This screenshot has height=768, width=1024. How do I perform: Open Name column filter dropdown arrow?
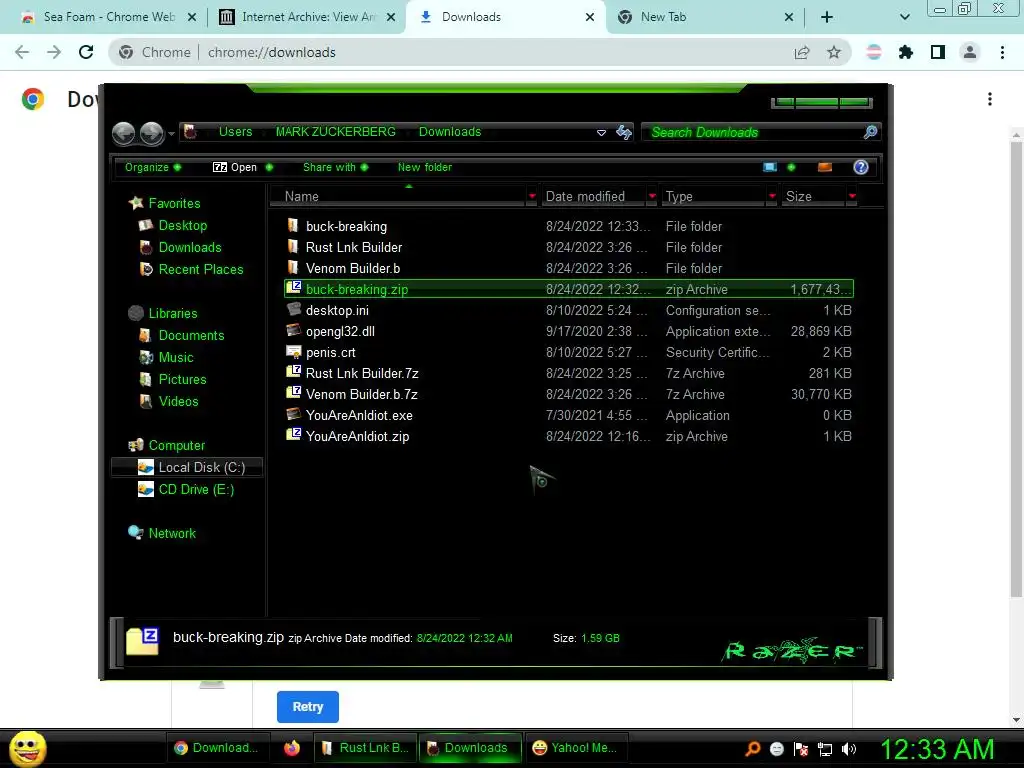[532, 197]
